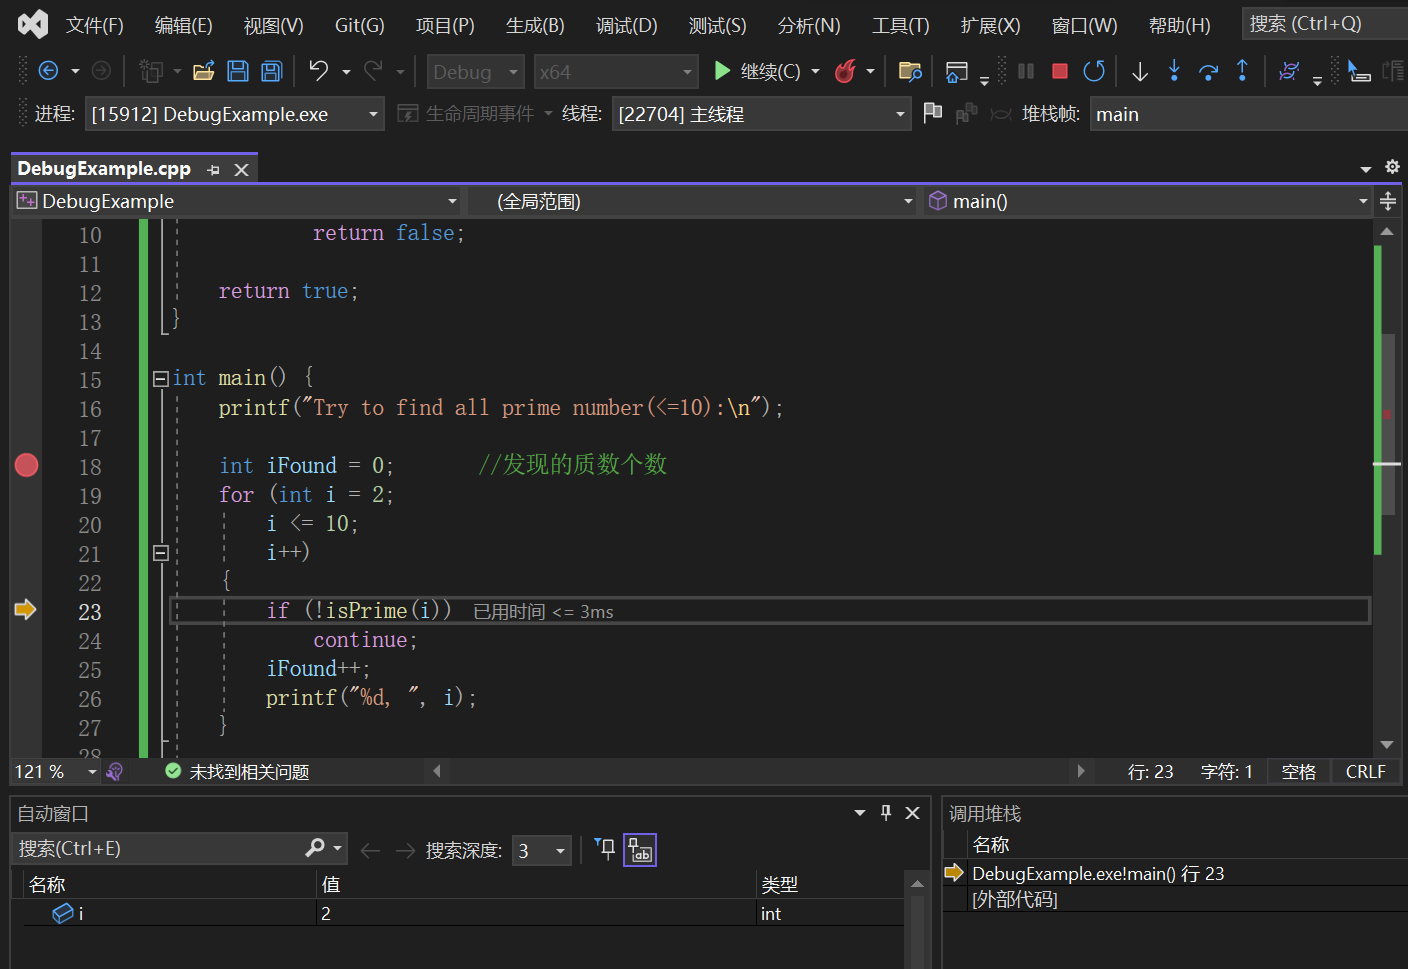The image size is (1408, 969).
Task: Open the 生成(B) menu
Action: coord(535,25)
